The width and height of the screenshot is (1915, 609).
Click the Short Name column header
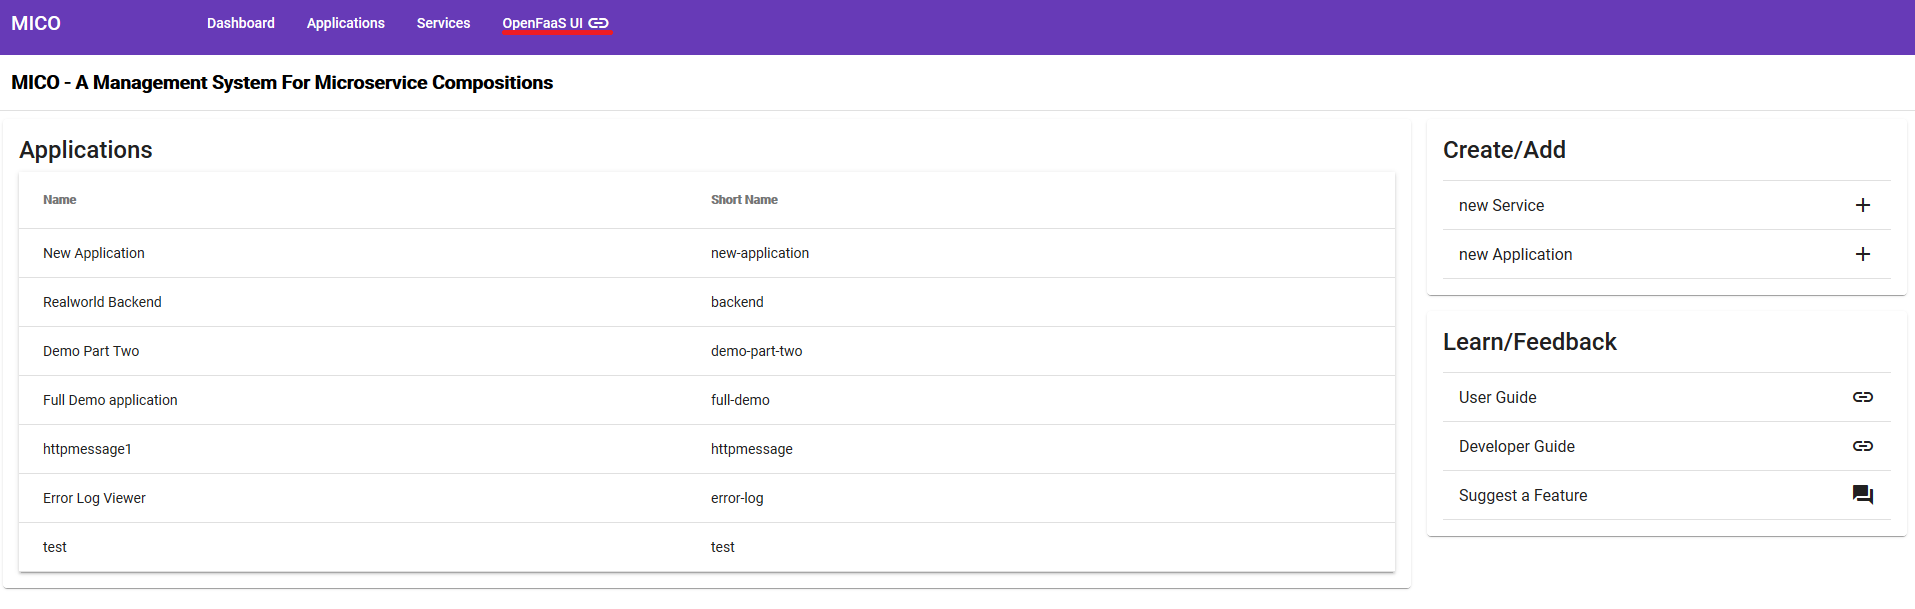(x=744, y=200)
